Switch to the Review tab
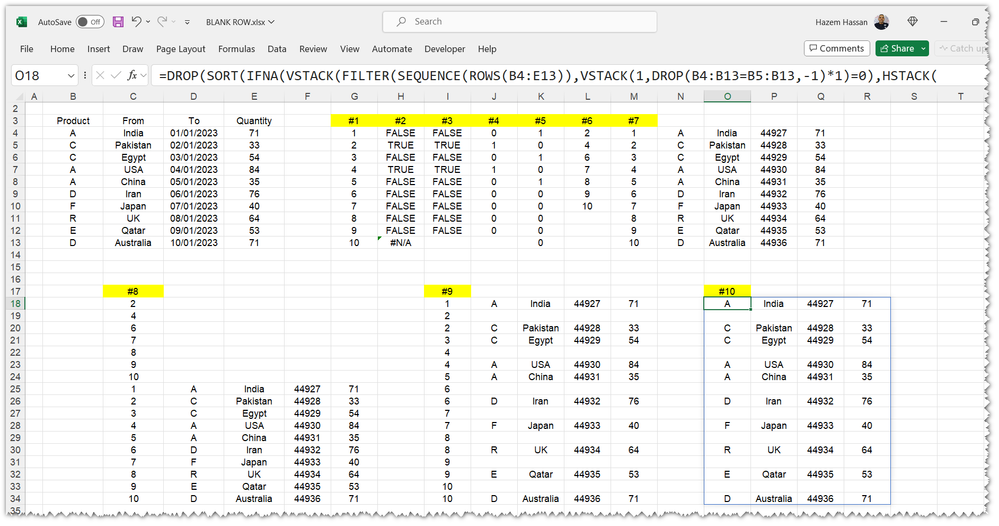 pyautogui.click(x=313, y=49)
